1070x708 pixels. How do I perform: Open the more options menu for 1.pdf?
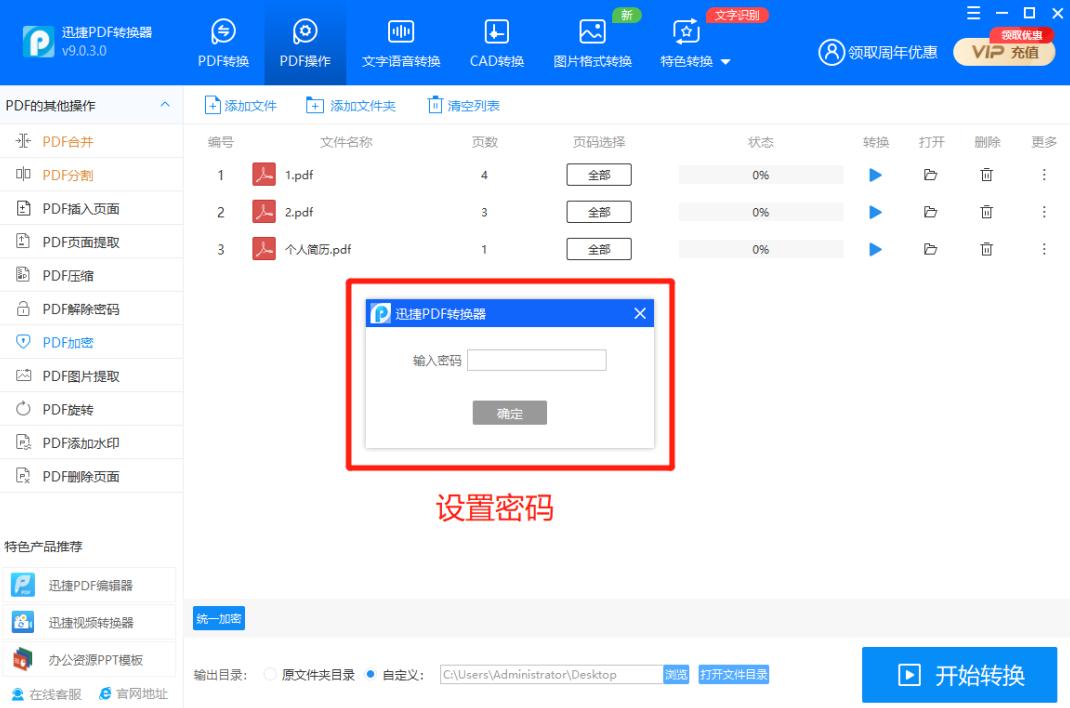[1044, 174]
